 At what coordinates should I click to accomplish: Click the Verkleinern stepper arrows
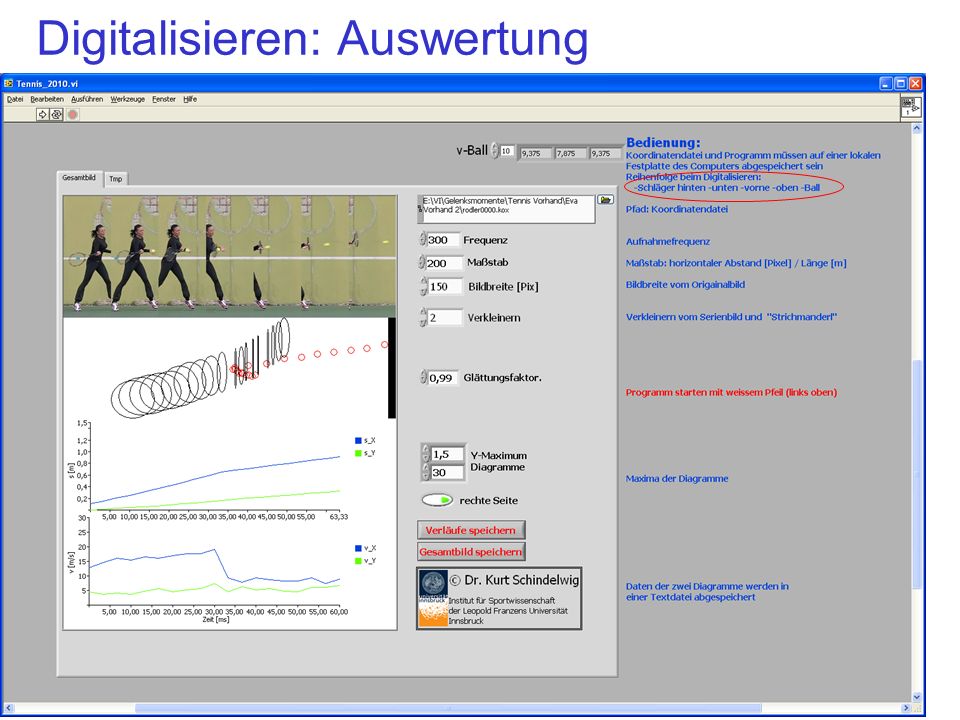pos(422,317)
